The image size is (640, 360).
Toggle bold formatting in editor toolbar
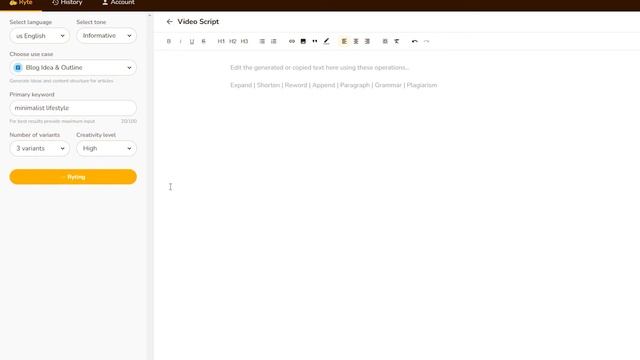pyautogui.click(x=169, y=41)
